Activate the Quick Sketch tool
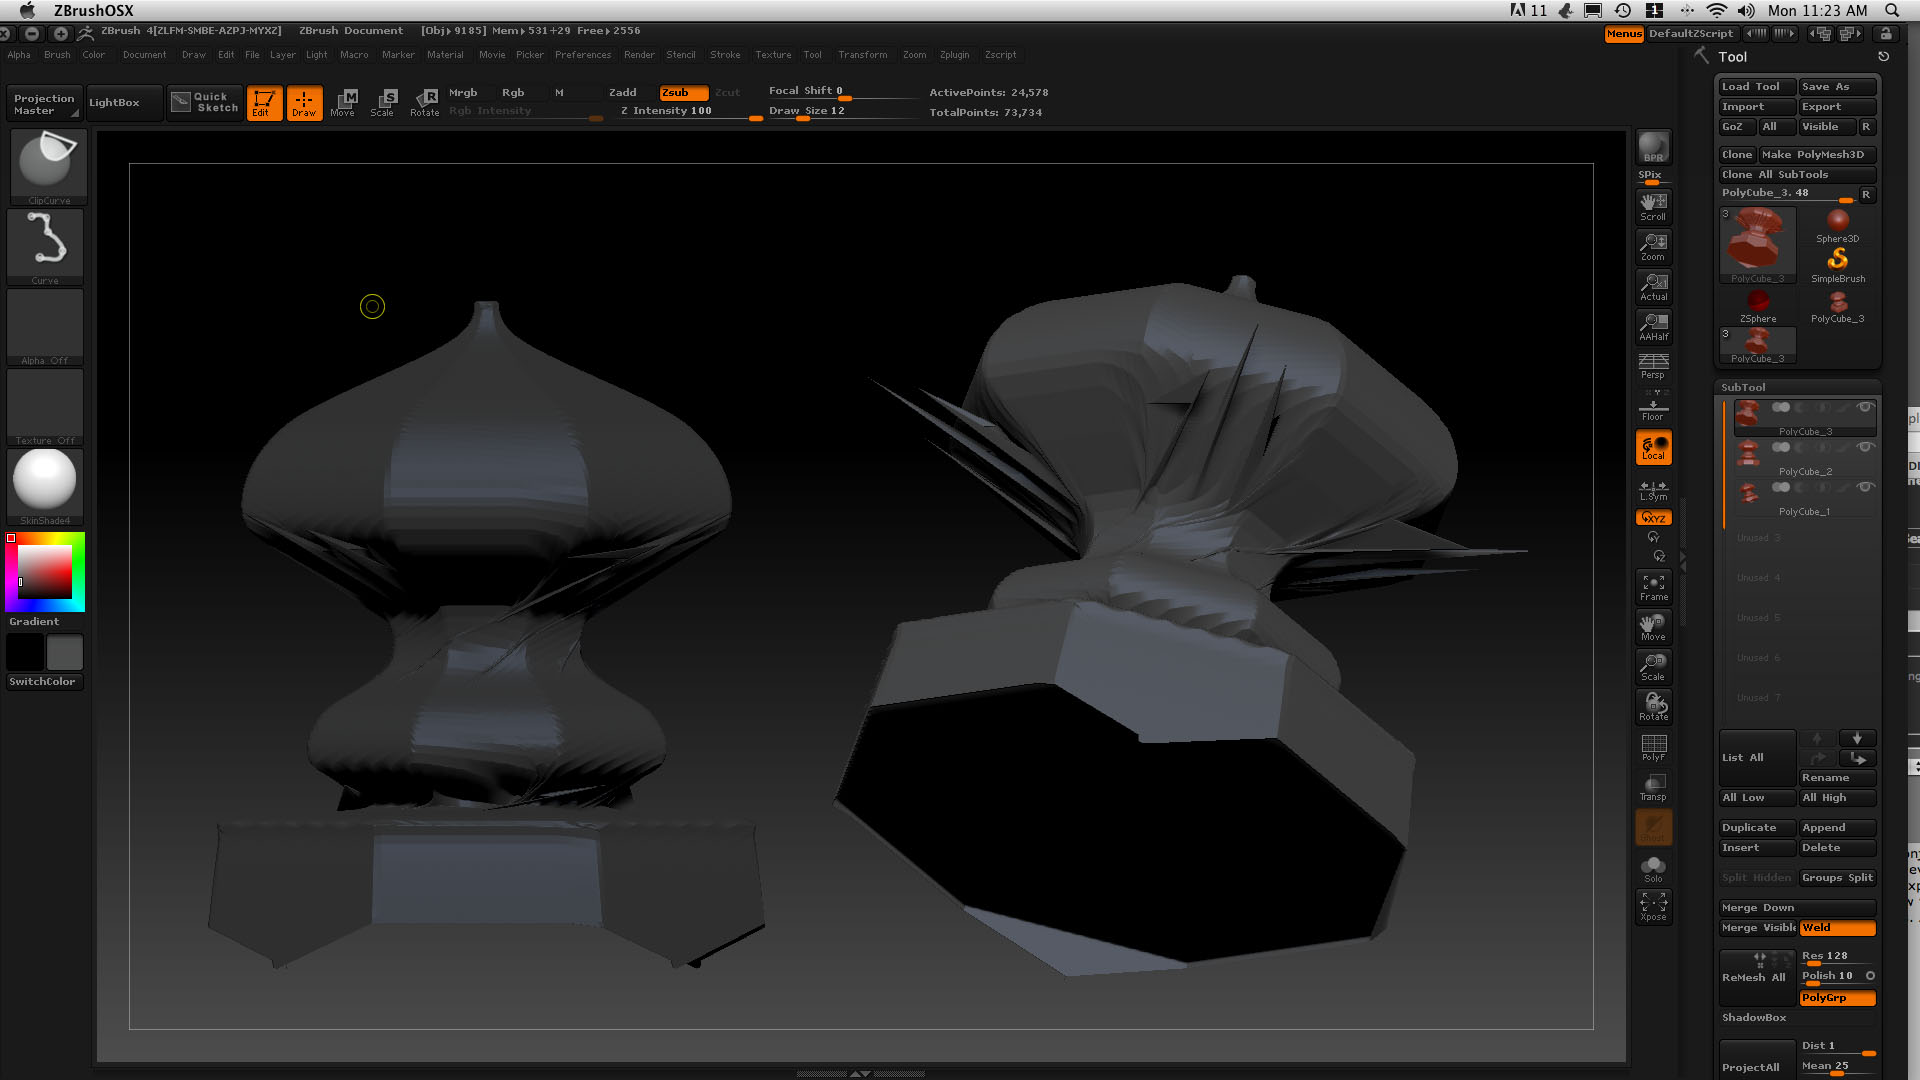The image size is (1920, 1080). (204, 101)
